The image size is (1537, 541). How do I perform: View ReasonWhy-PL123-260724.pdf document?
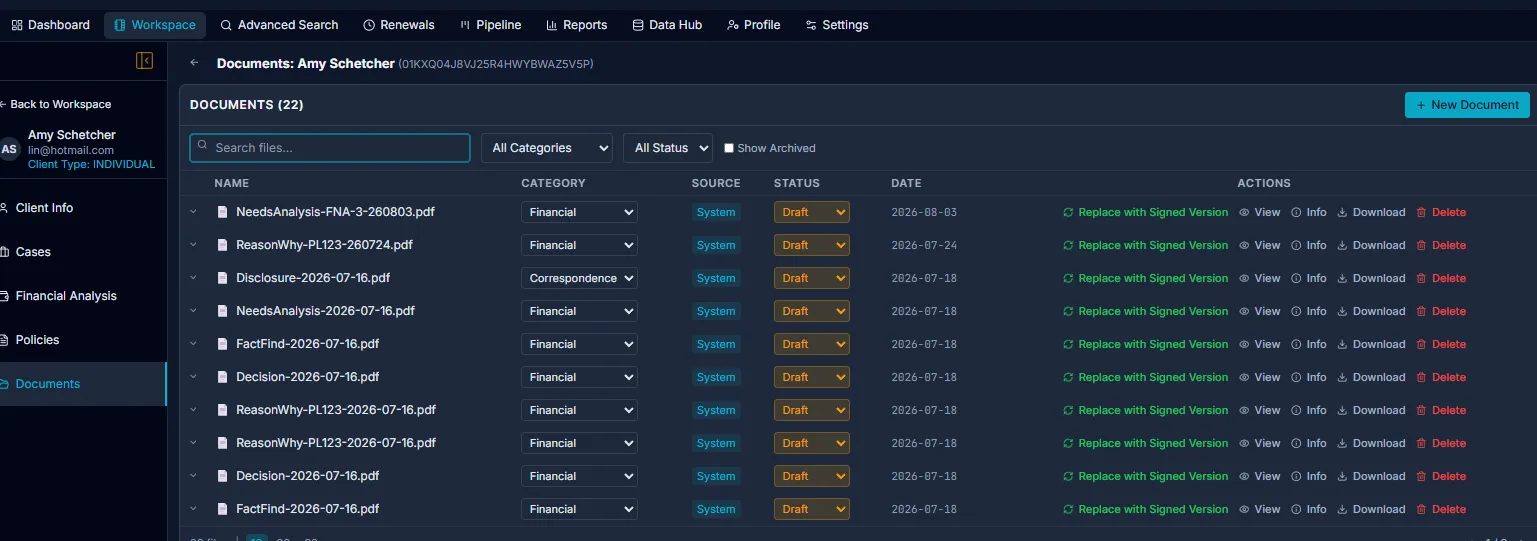point(1260,245)
